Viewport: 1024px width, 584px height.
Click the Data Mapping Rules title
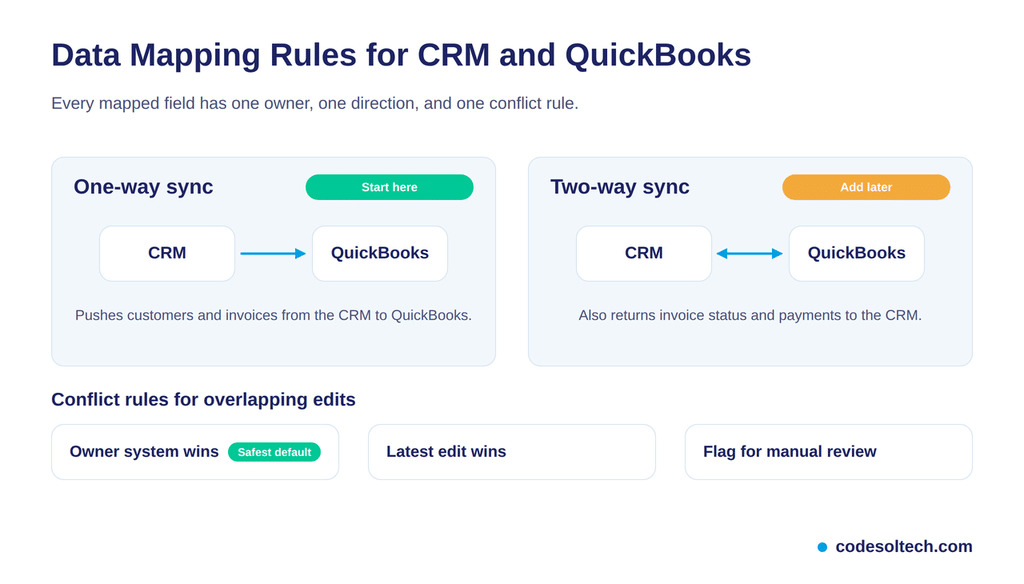(401, 55)
